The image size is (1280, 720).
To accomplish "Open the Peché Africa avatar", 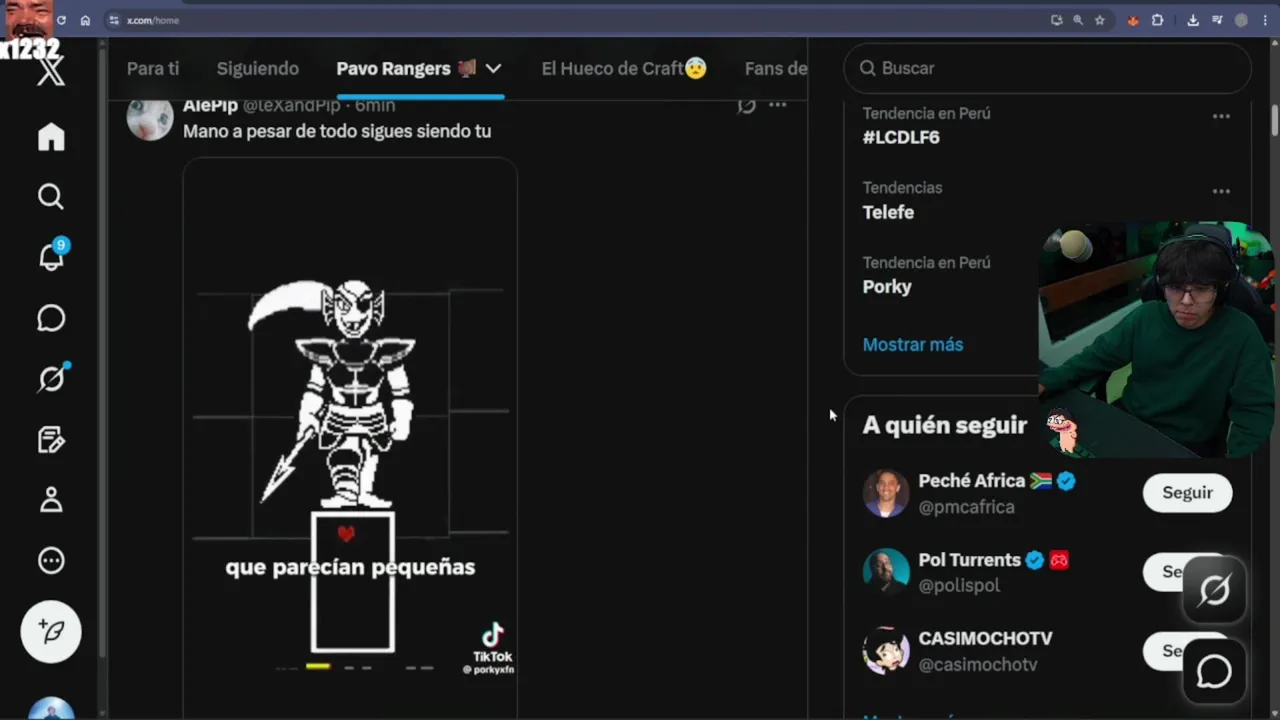I will point(886,493).
